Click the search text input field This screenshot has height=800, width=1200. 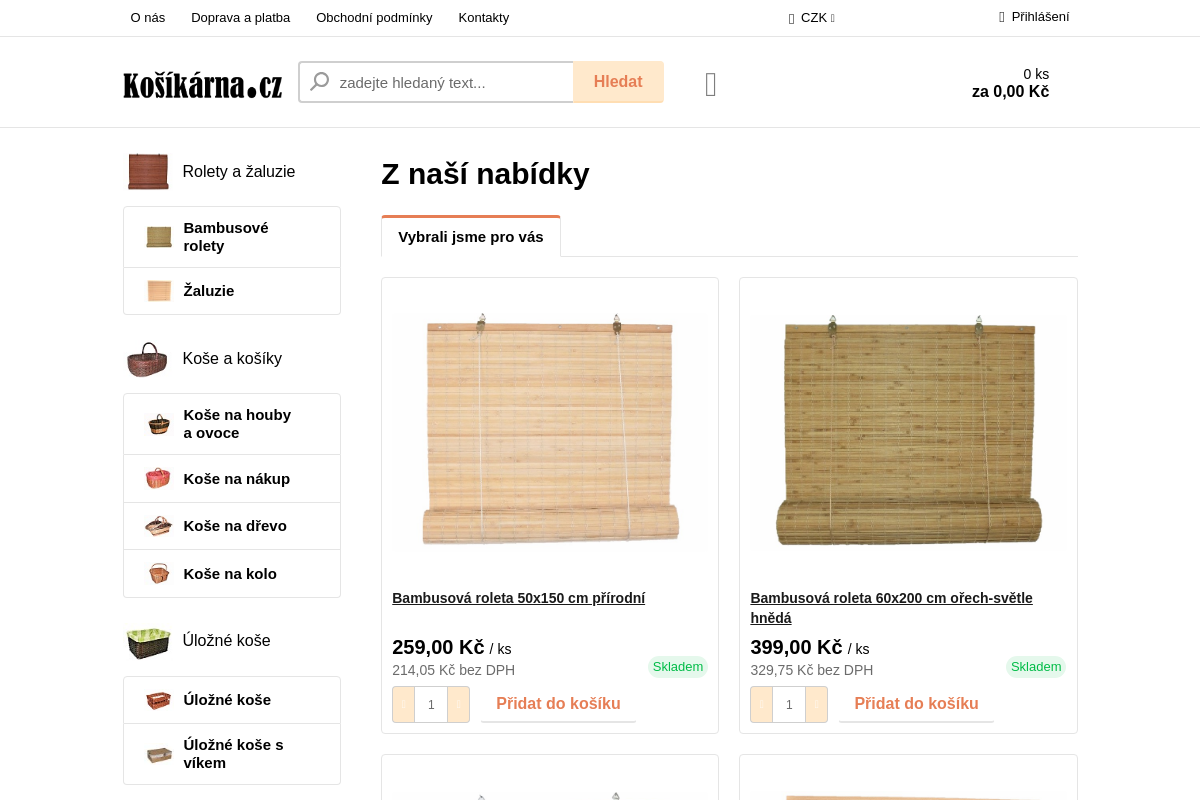(450, 82)
